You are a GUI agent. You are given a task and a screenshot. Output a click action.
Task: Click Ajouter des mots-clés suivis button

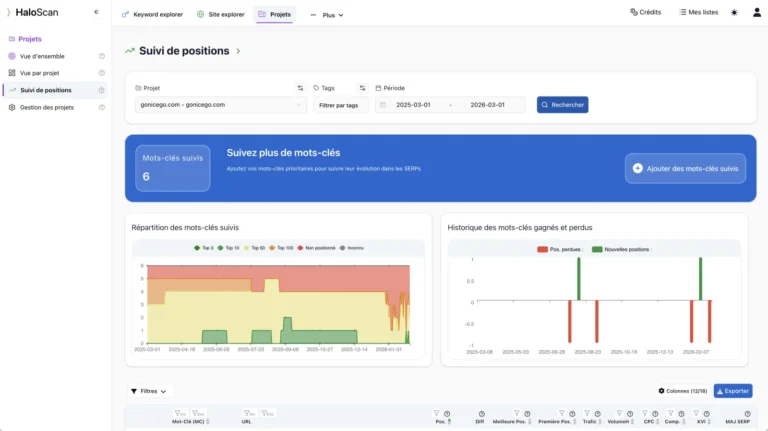(x=685, y=168)
